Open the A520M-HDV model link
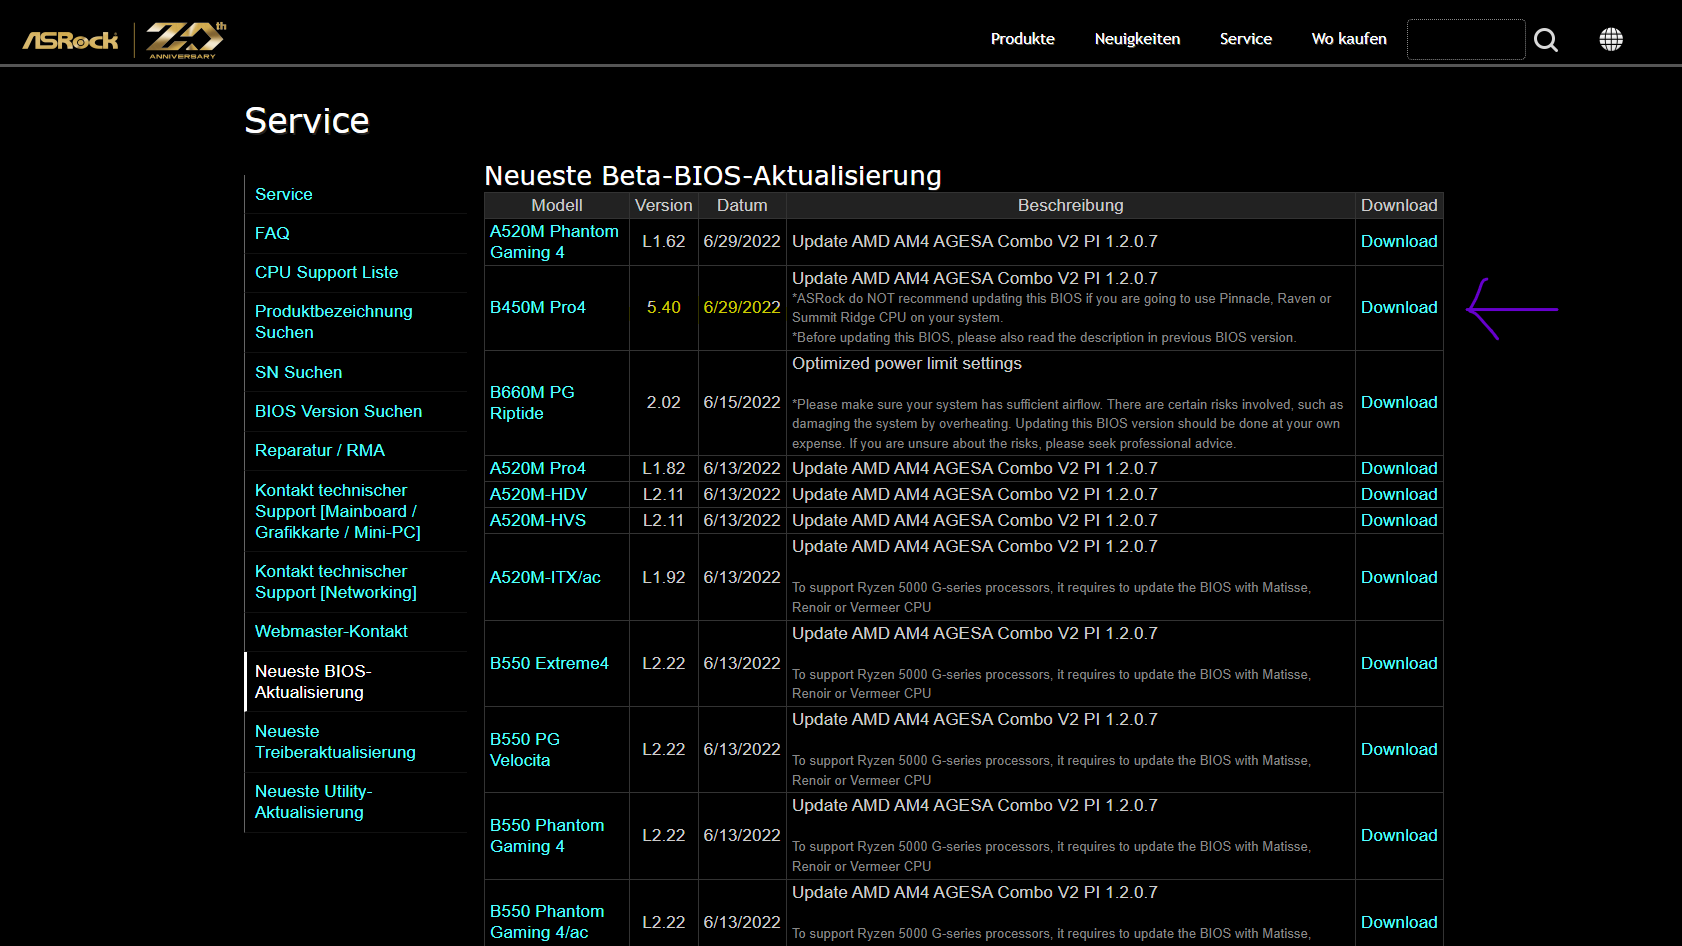Image resolution: width=1682 pixels, height=946 pixels. pyautogui.click(x=539, y=494)
